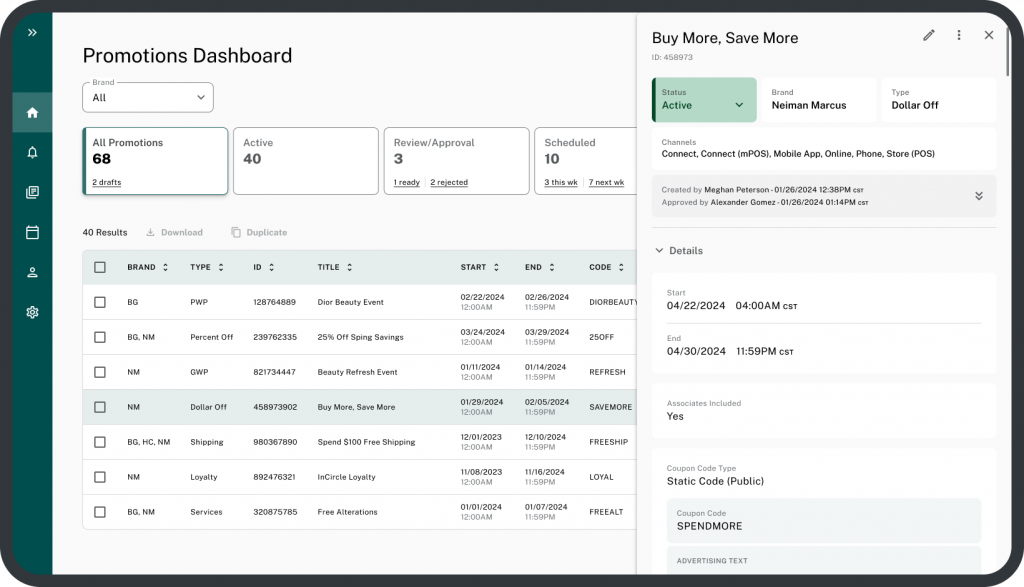Screen dimensions: 1024x587
Task: Click the Coupon Code SPENDMORE field
Action: point(823,520)
